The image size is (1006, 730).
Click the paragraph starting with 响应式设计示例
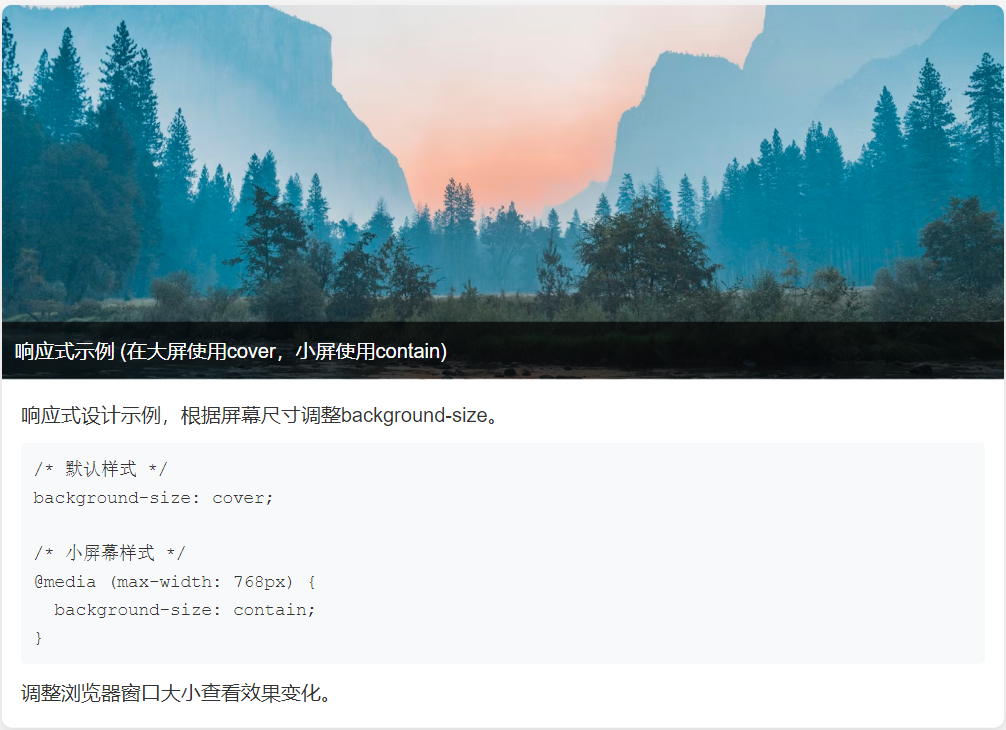pos(260,415)
